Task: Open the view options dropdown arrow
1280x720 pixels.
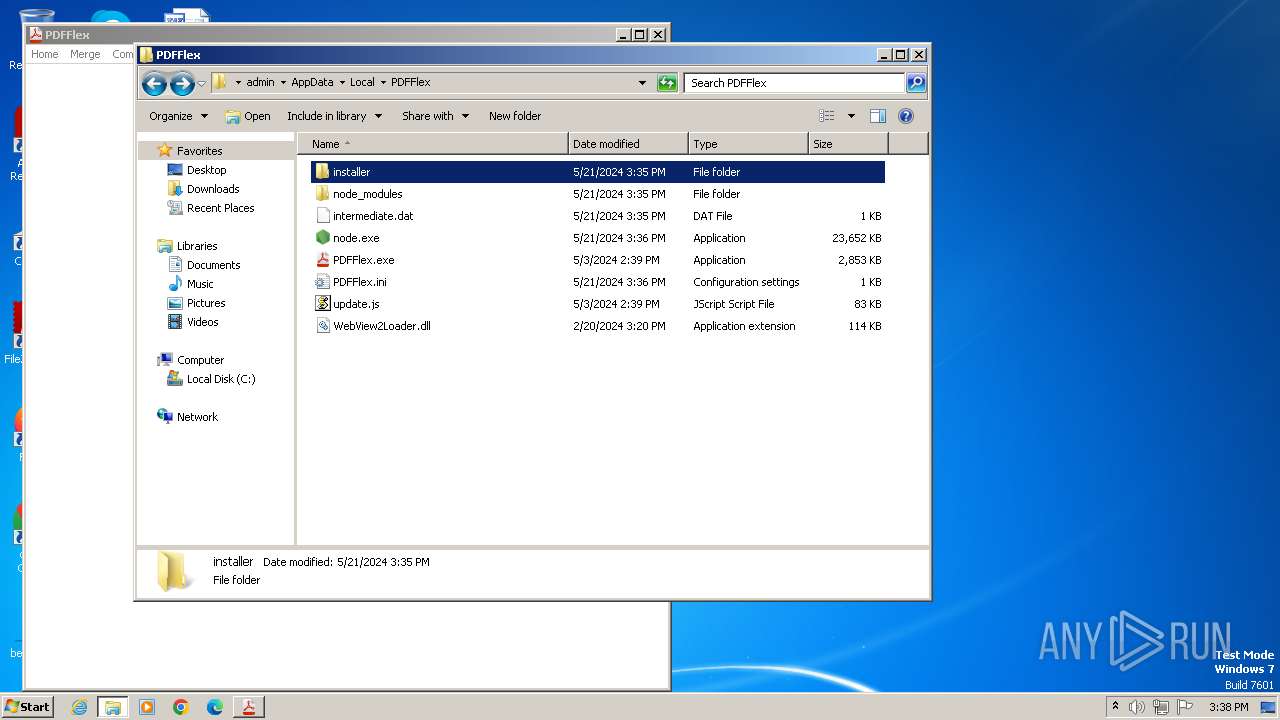Action: 851,116
